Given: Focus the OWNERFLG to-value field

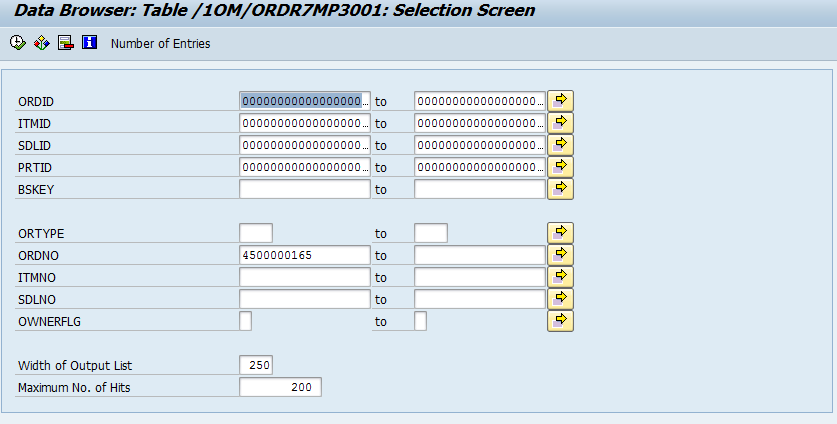Looking at the screenshot, I should click(421, 321).
